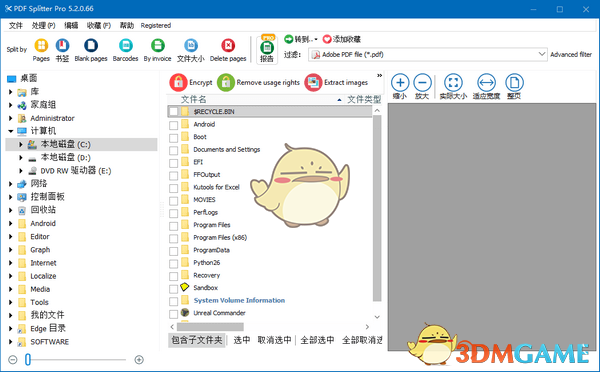The image size is (600, 372).
Task: Select Split by Pages icon
Action: pos(41,46)
